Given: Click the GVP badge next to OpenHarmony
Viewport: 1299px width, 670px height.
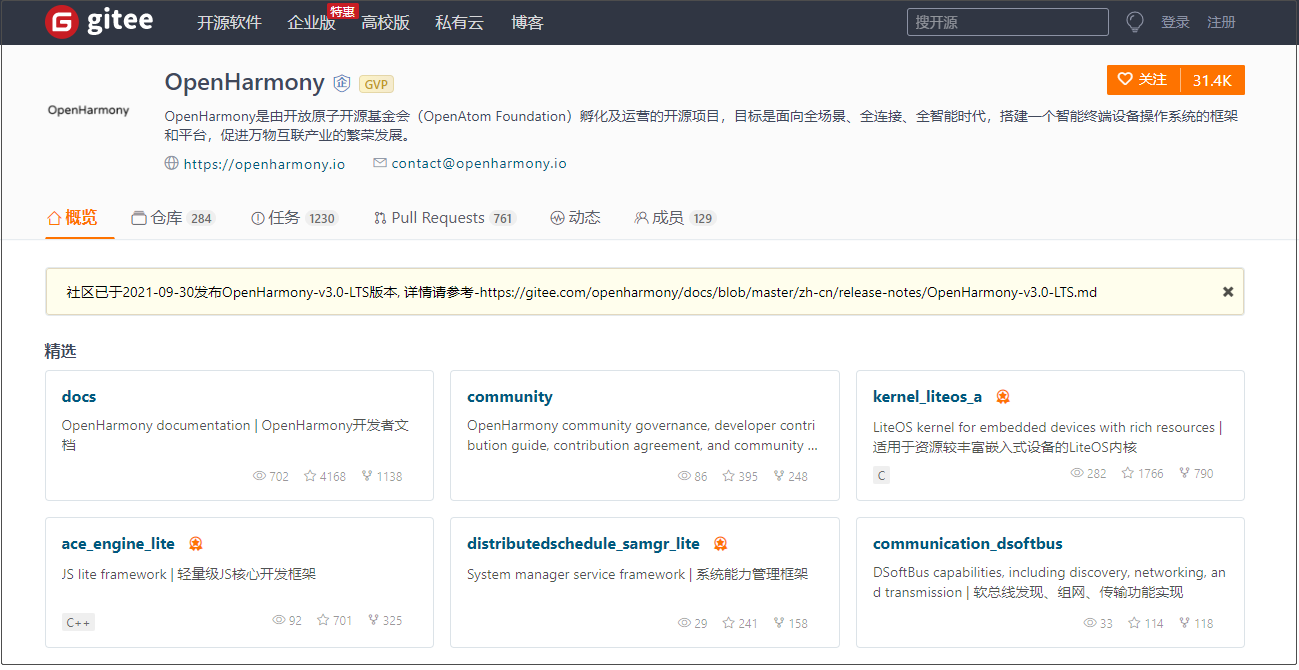Looking at the screenshot, I should (x=376, y=84).
